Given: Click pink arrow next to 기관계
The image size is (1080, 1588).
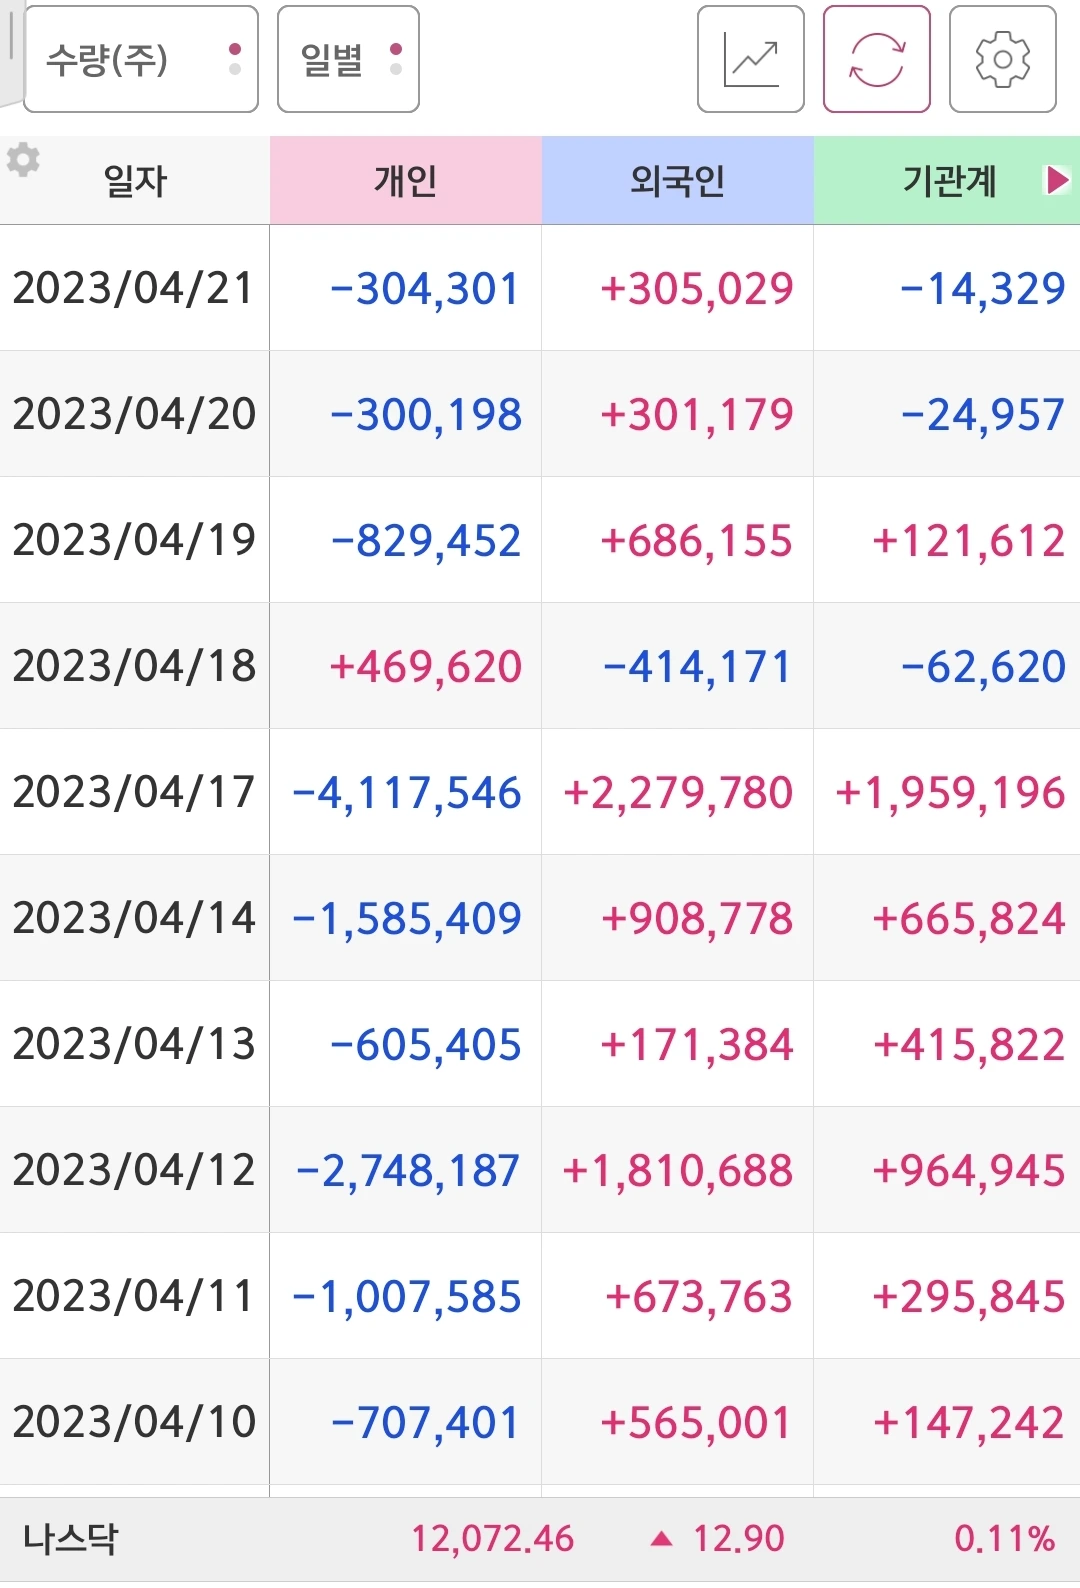Looking at the screenshot, I should coord(1057,180).
